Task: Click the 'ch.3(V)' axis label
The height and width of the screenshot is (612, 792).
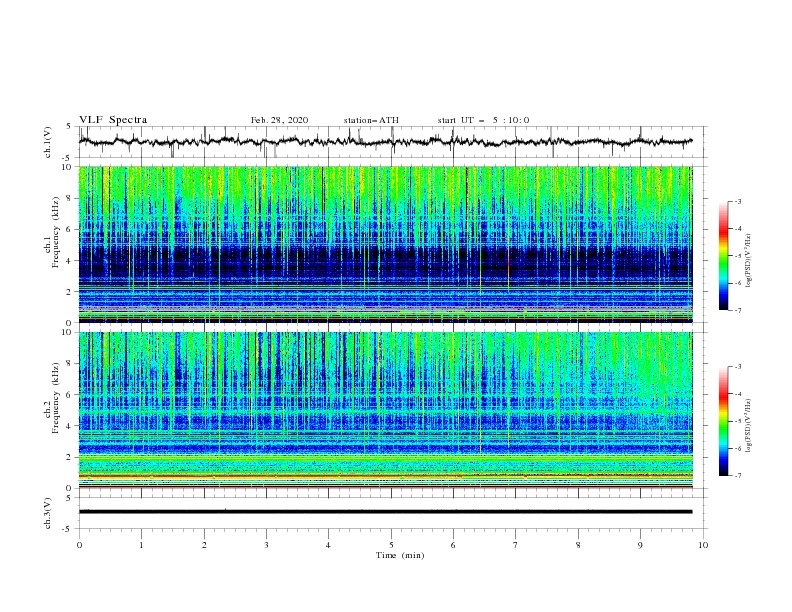Action: (48, 513)
